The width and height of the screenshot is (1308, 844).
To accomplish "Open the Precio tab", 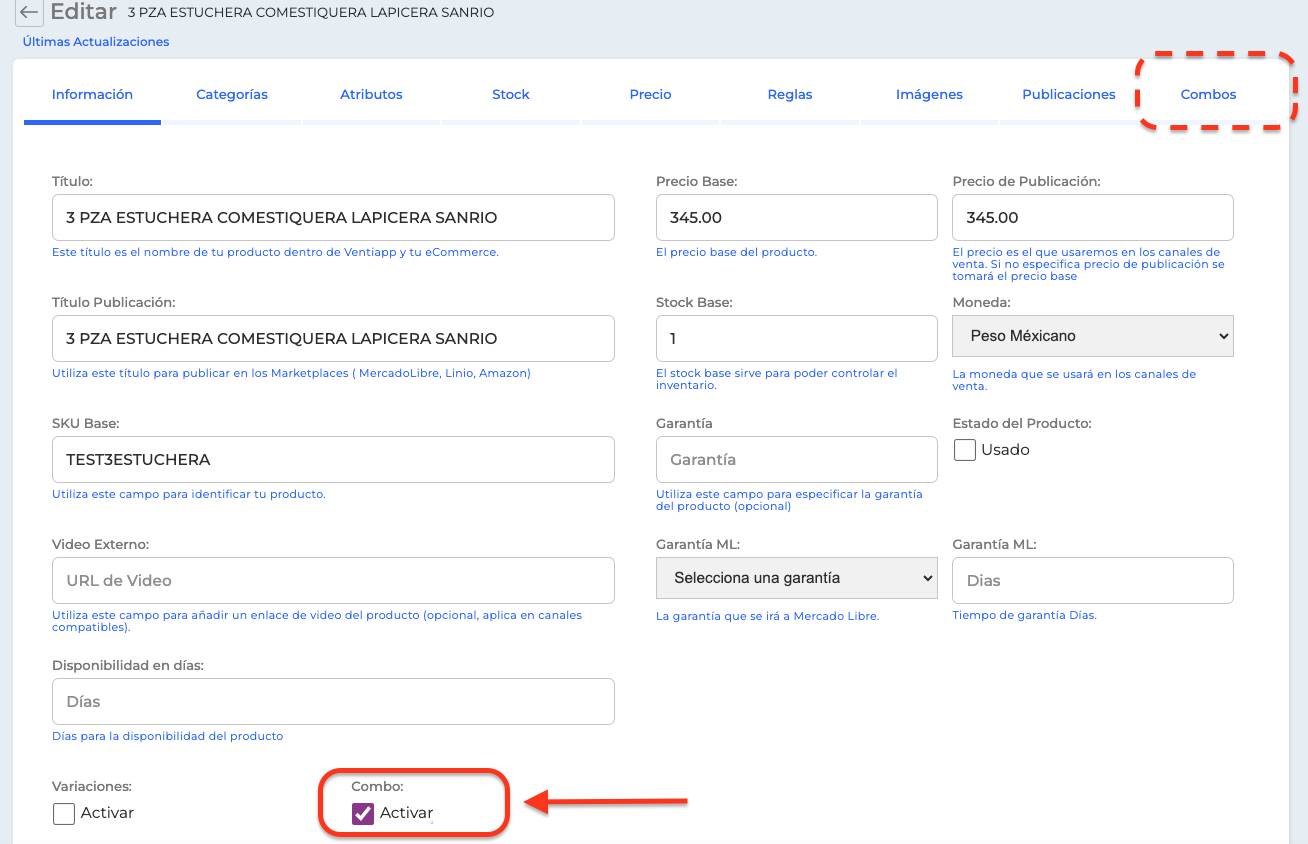I will click(650, 94).
